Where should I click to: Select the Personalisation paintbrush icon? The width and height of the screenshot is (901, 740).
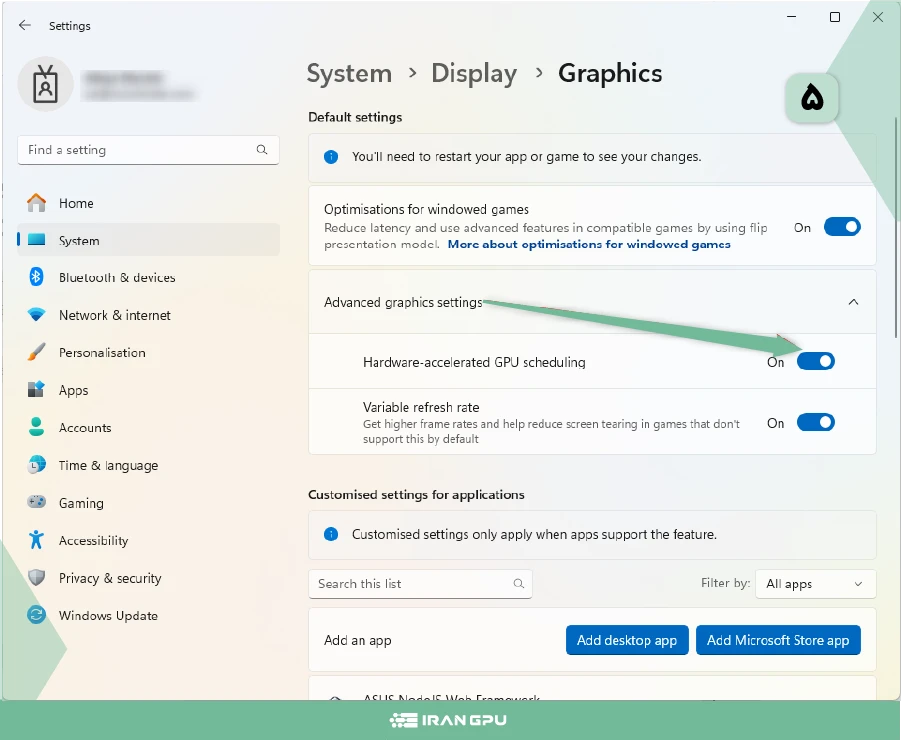click(x=37, y=353)
